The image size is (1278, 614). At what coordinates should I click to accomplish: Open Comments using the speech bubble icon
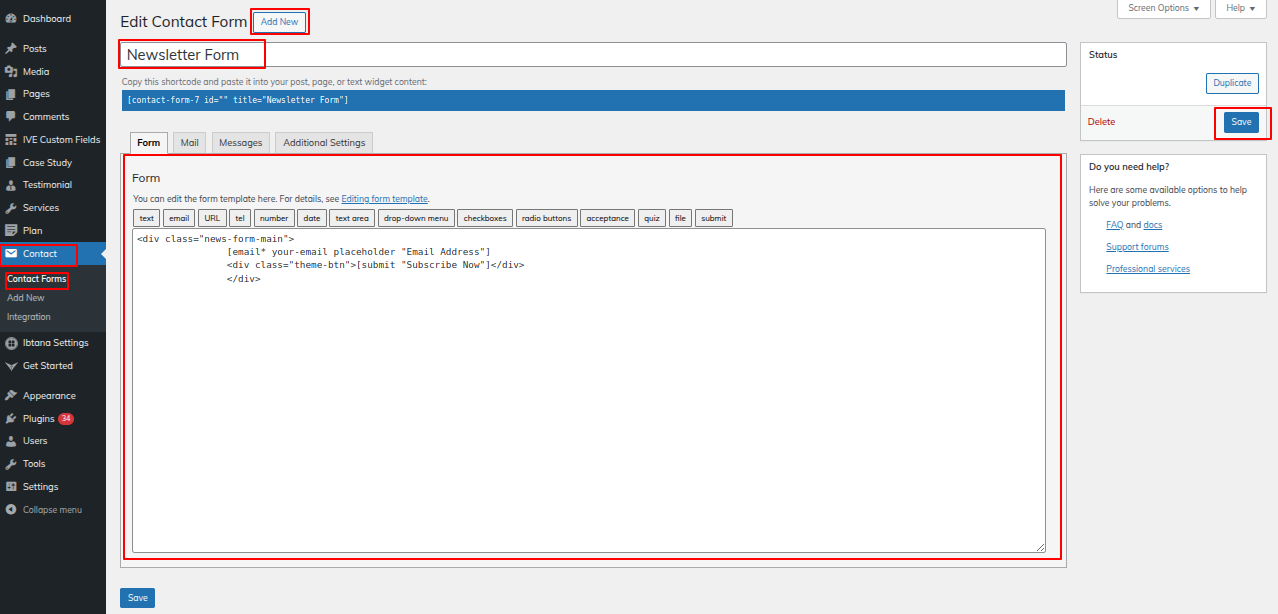coord(11,117)
